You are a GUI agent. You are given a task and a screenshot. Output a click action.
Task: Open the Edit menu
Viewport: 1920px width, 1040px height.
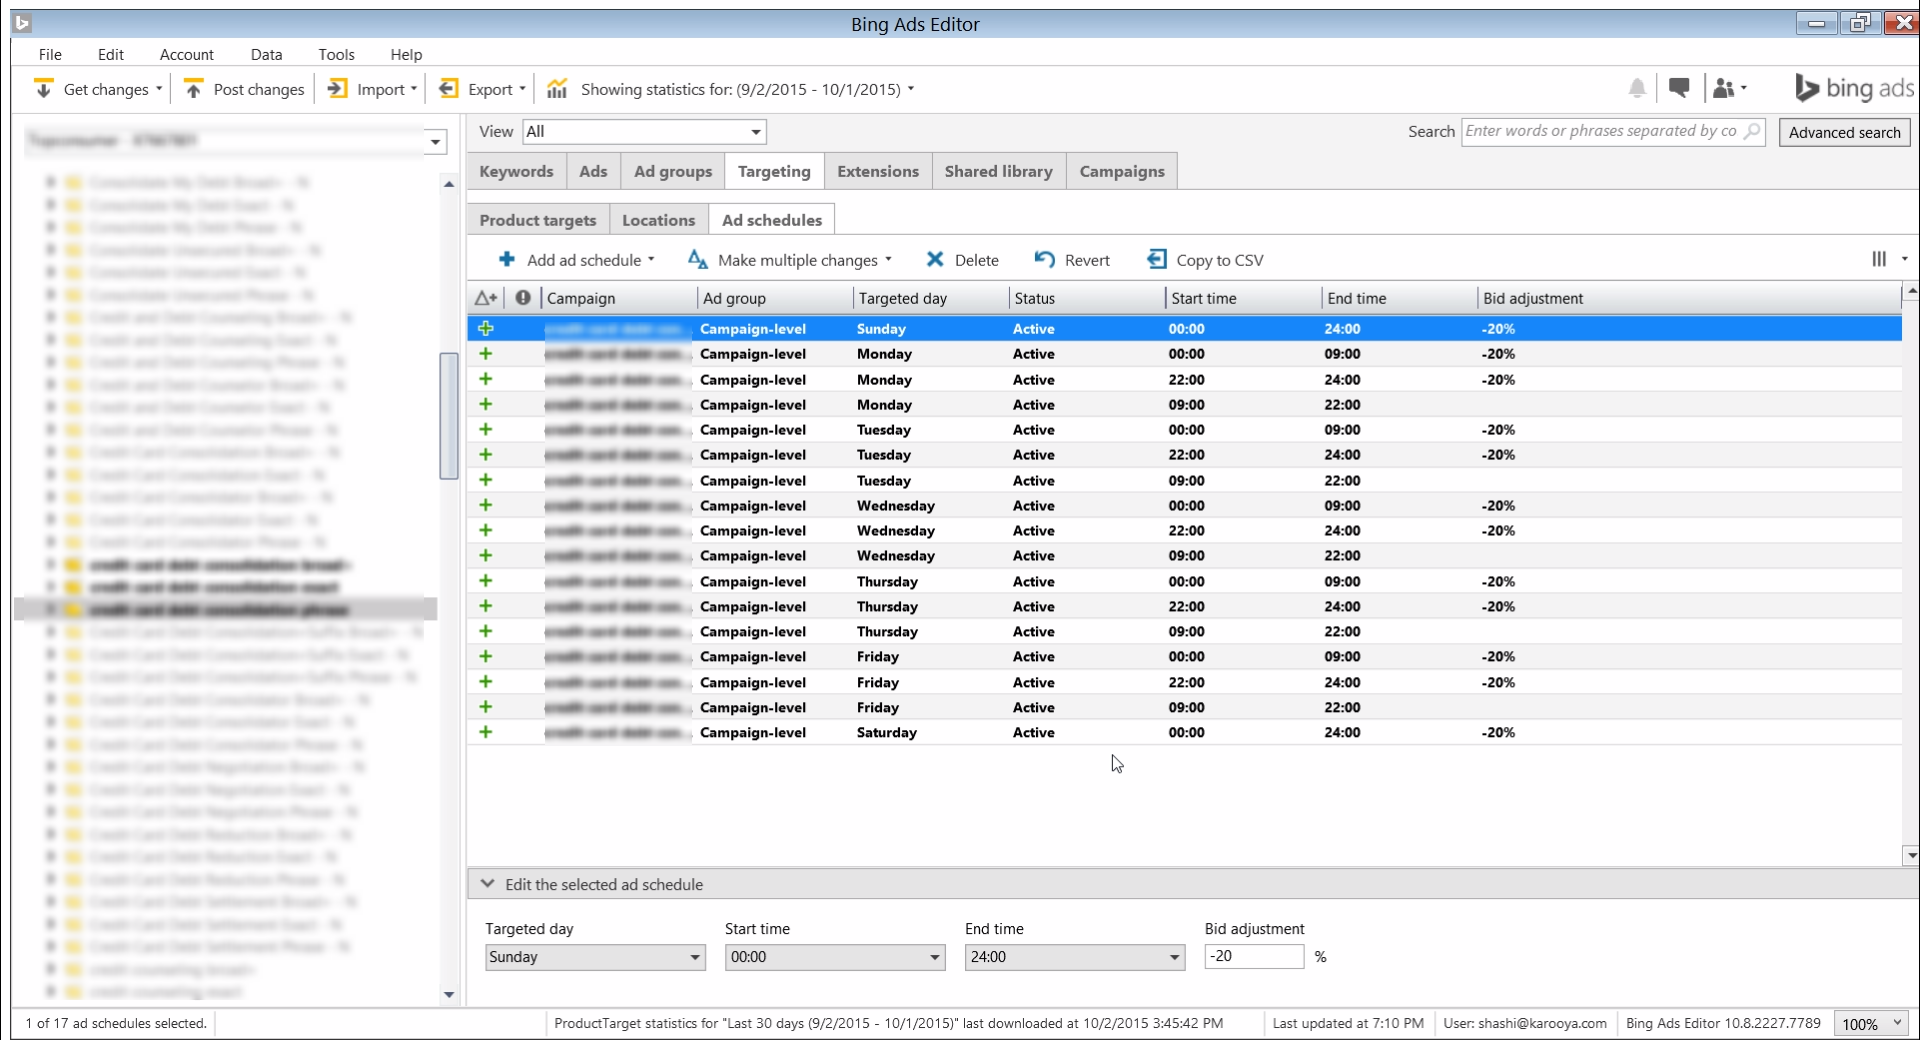[x=111, y=54]
